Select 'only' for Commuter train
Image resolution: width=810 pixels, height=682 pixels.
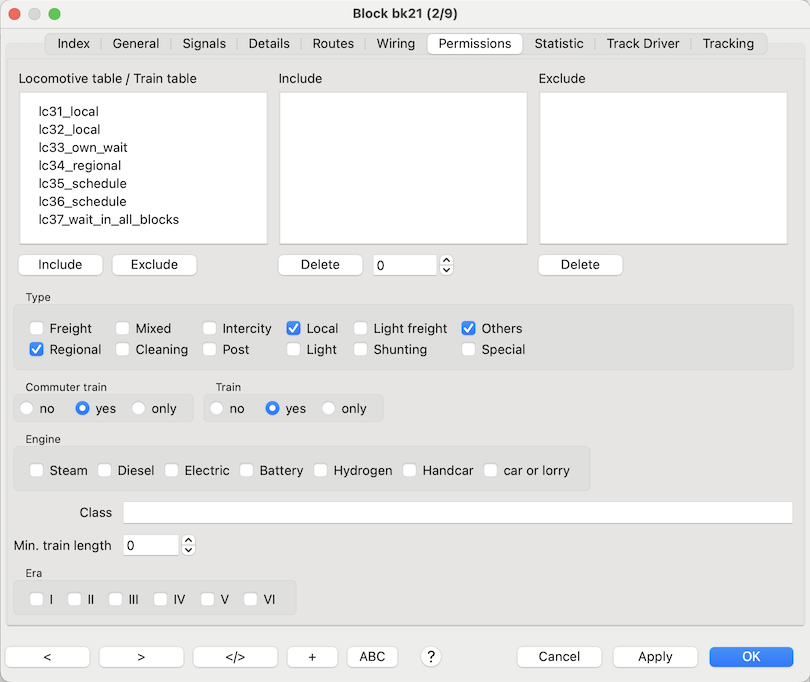139,409
